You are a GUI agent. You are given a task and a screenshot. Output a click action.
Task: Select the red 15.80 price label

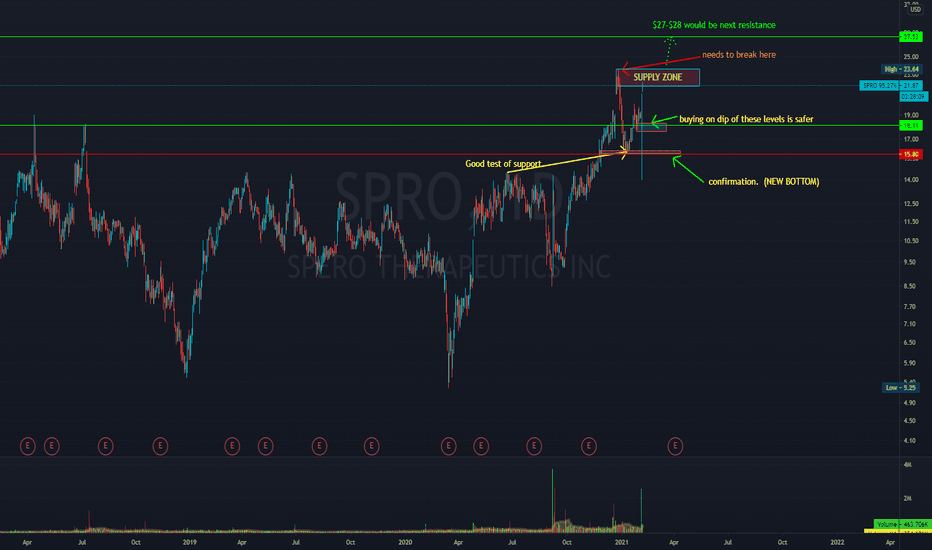[911, 154]
